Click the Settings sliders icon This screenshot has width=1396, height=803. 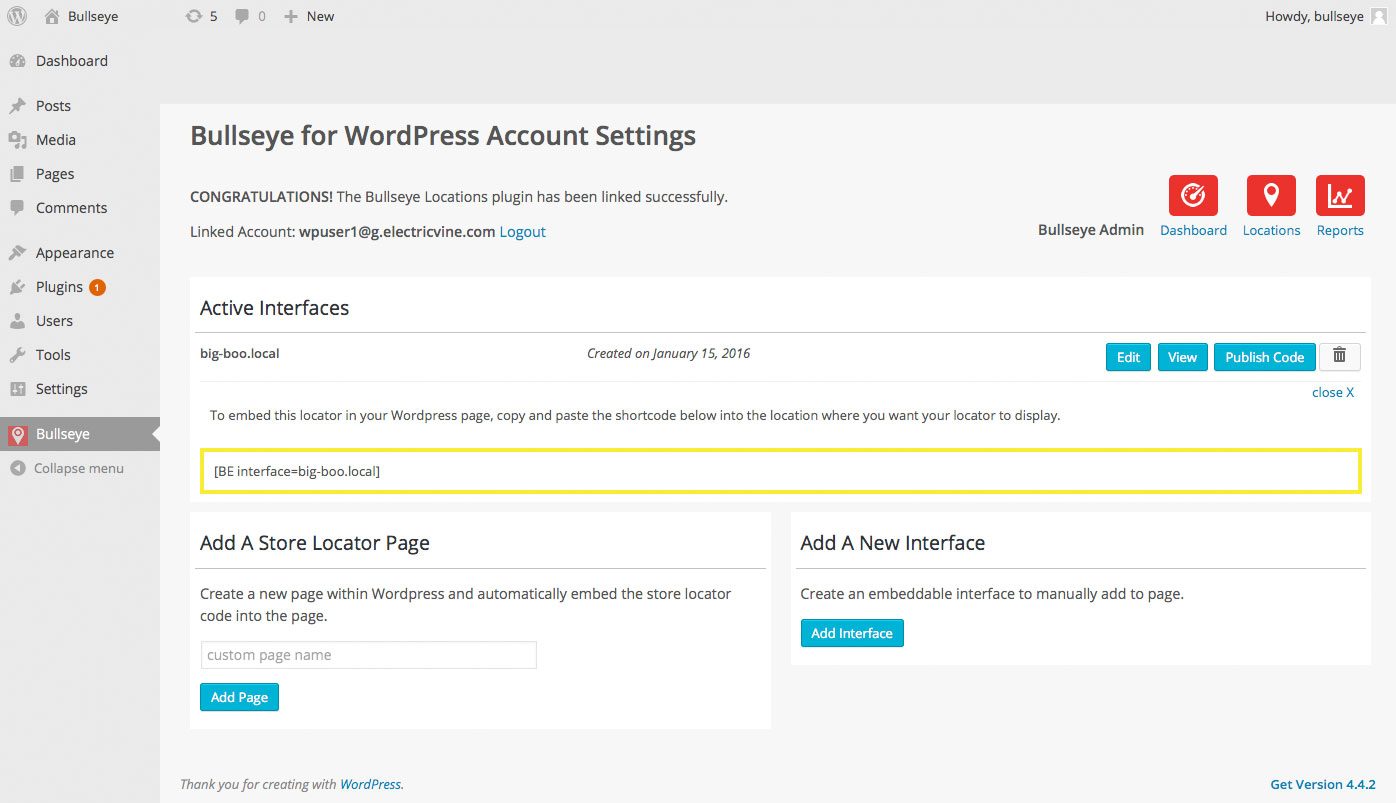click(x=17, y=389)
